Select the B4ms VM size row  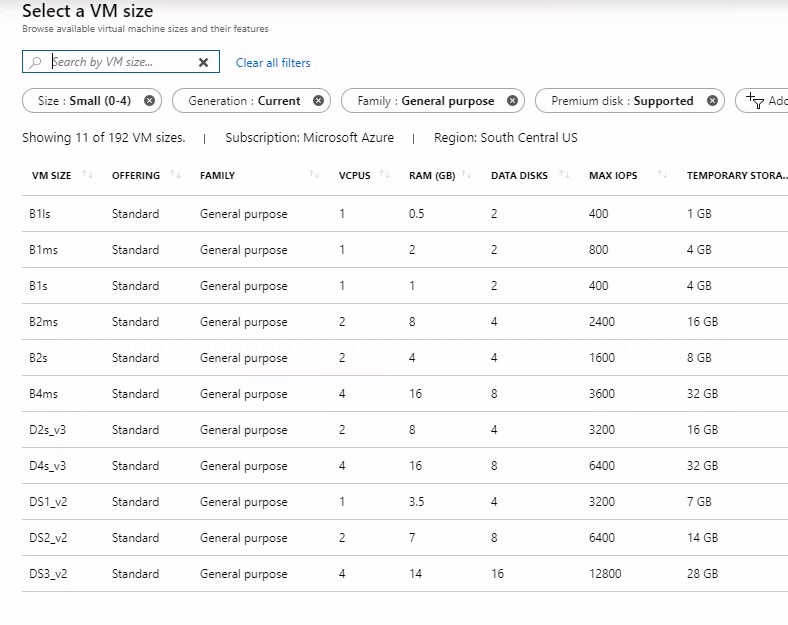tap(405, 394)
